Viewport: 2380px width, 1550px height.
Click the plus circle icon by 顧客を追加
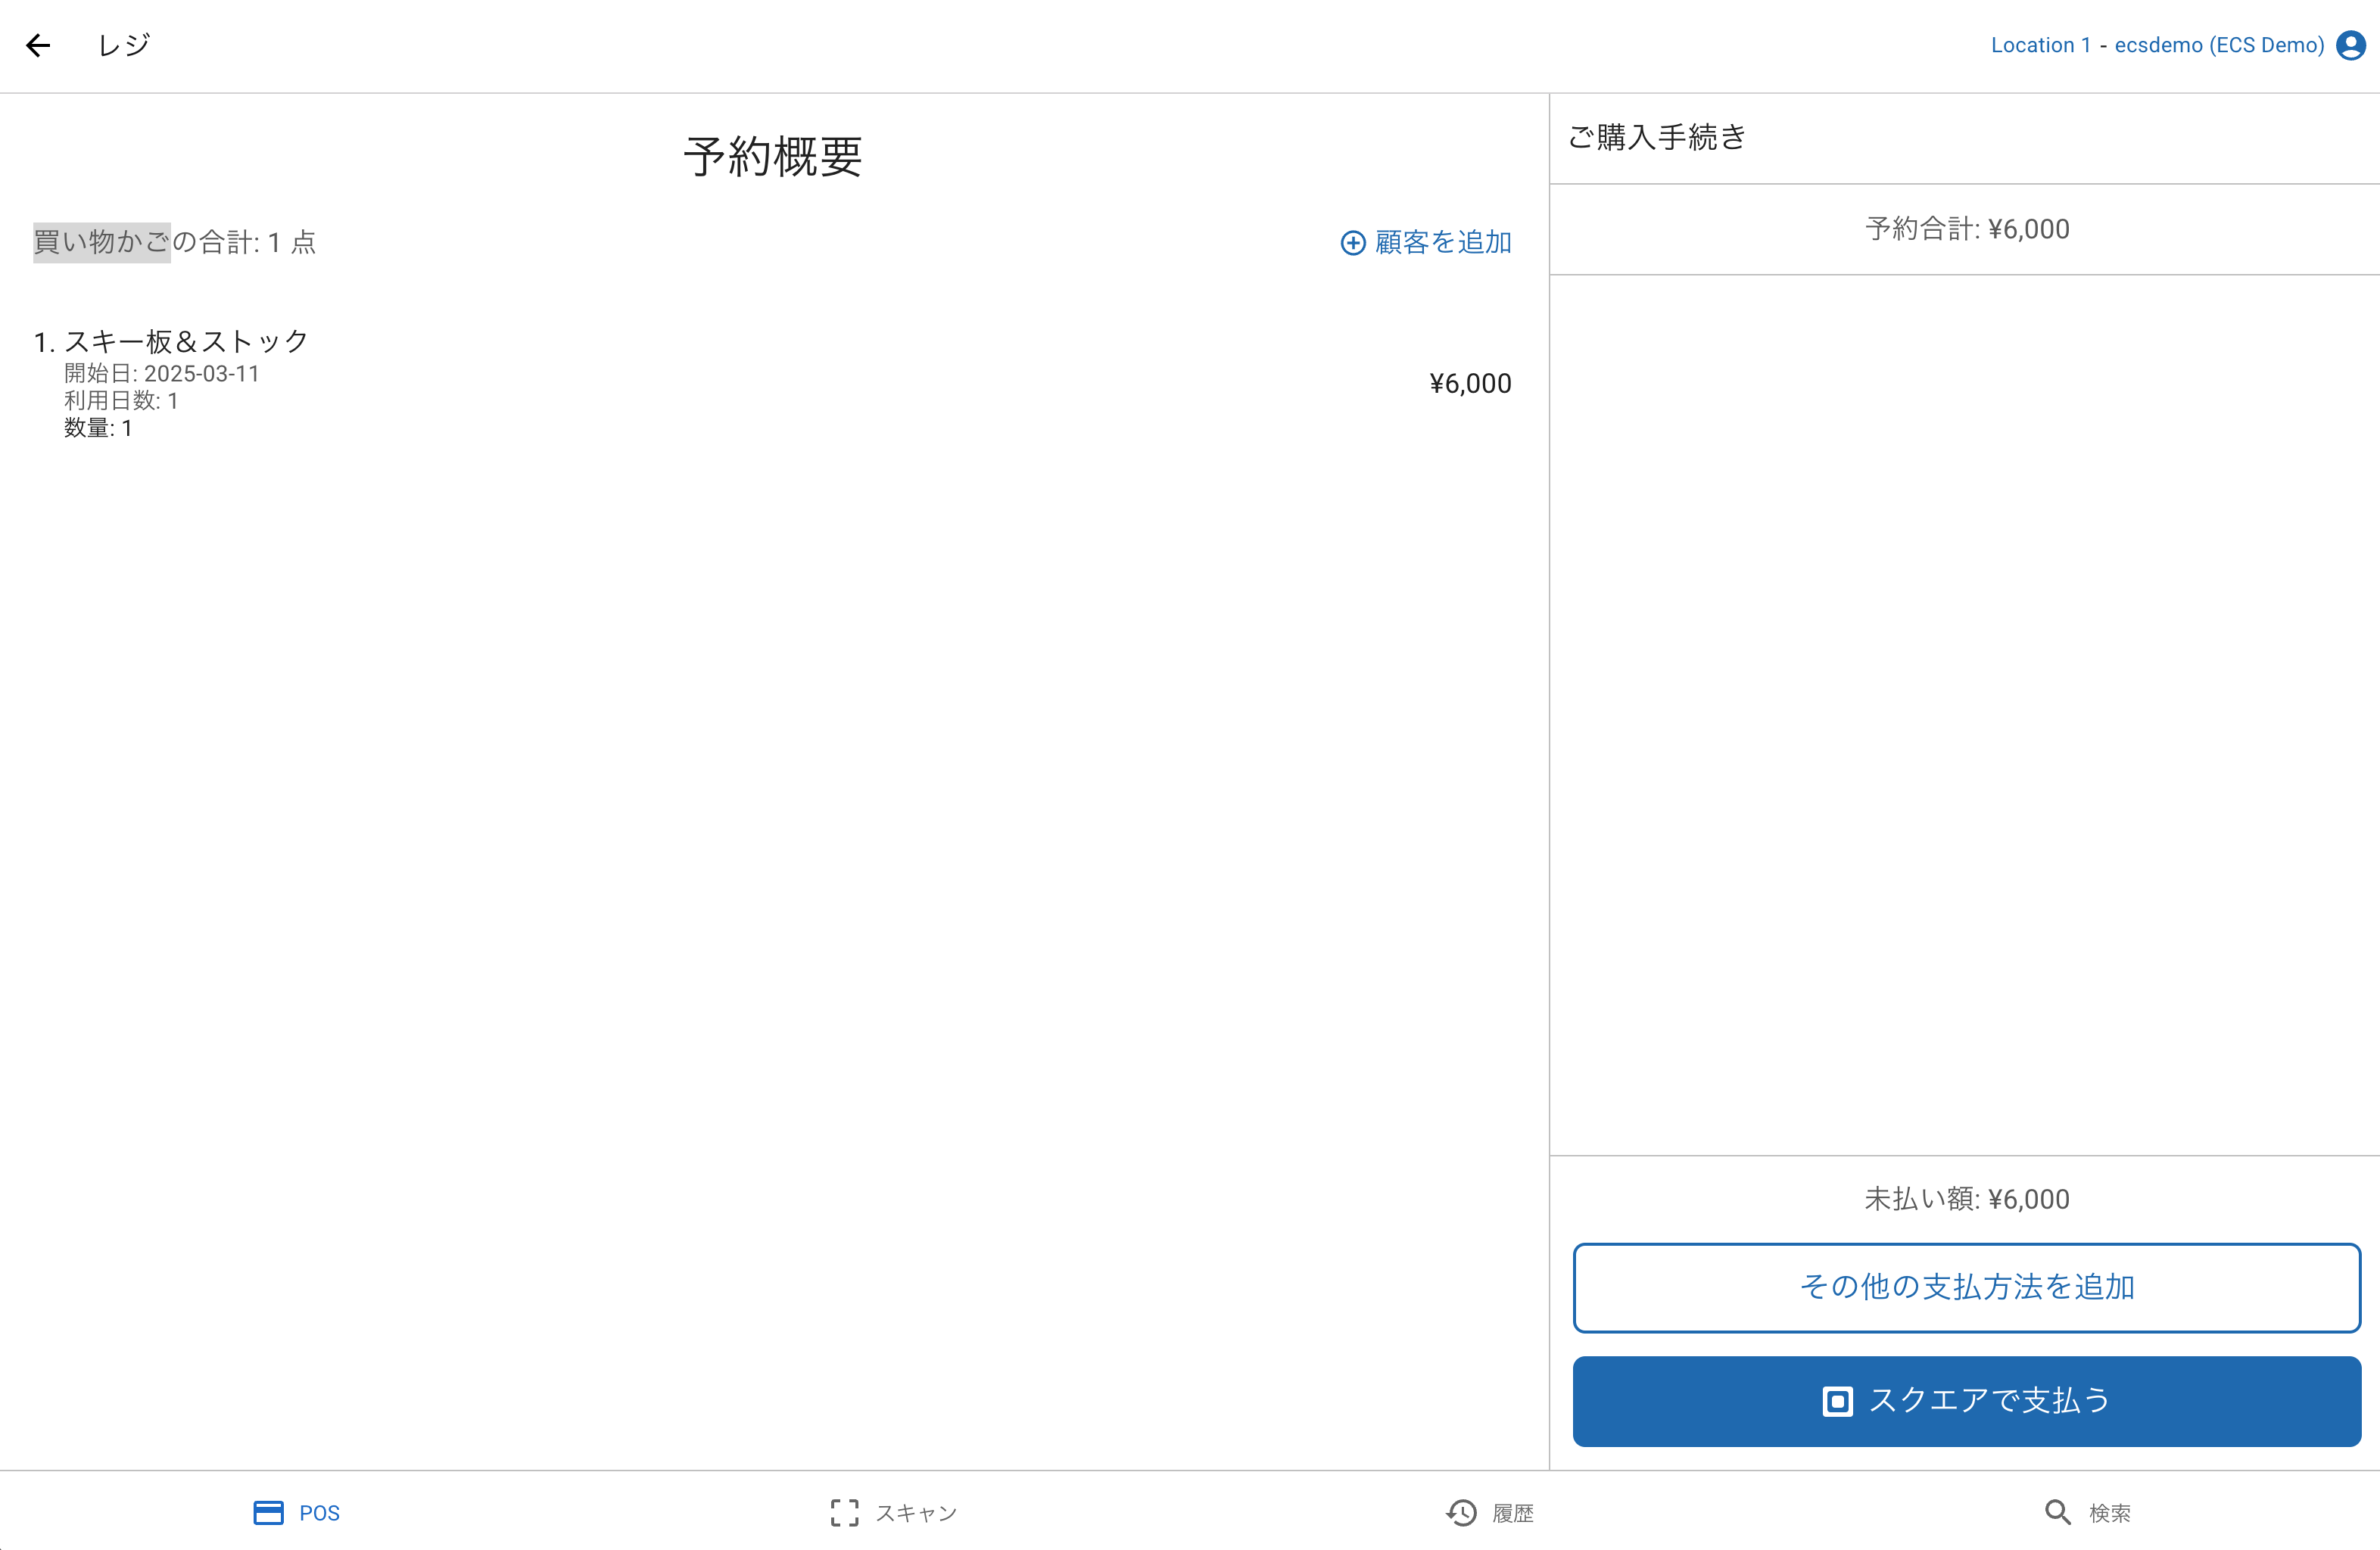coord(1352,243)
